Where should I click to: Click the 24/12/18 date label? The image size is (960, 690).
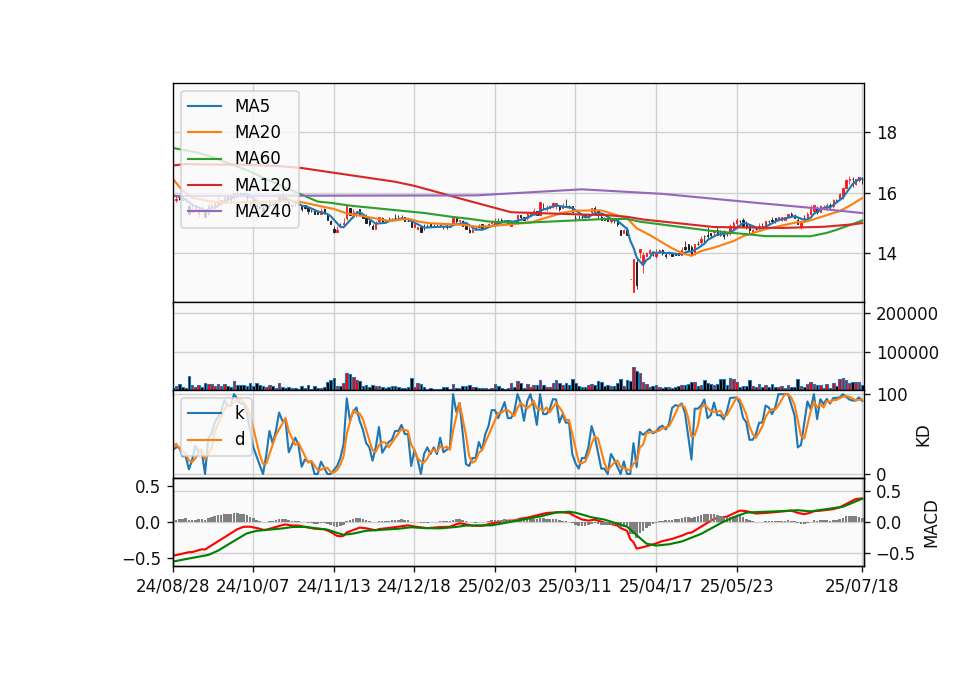(414, 586)
